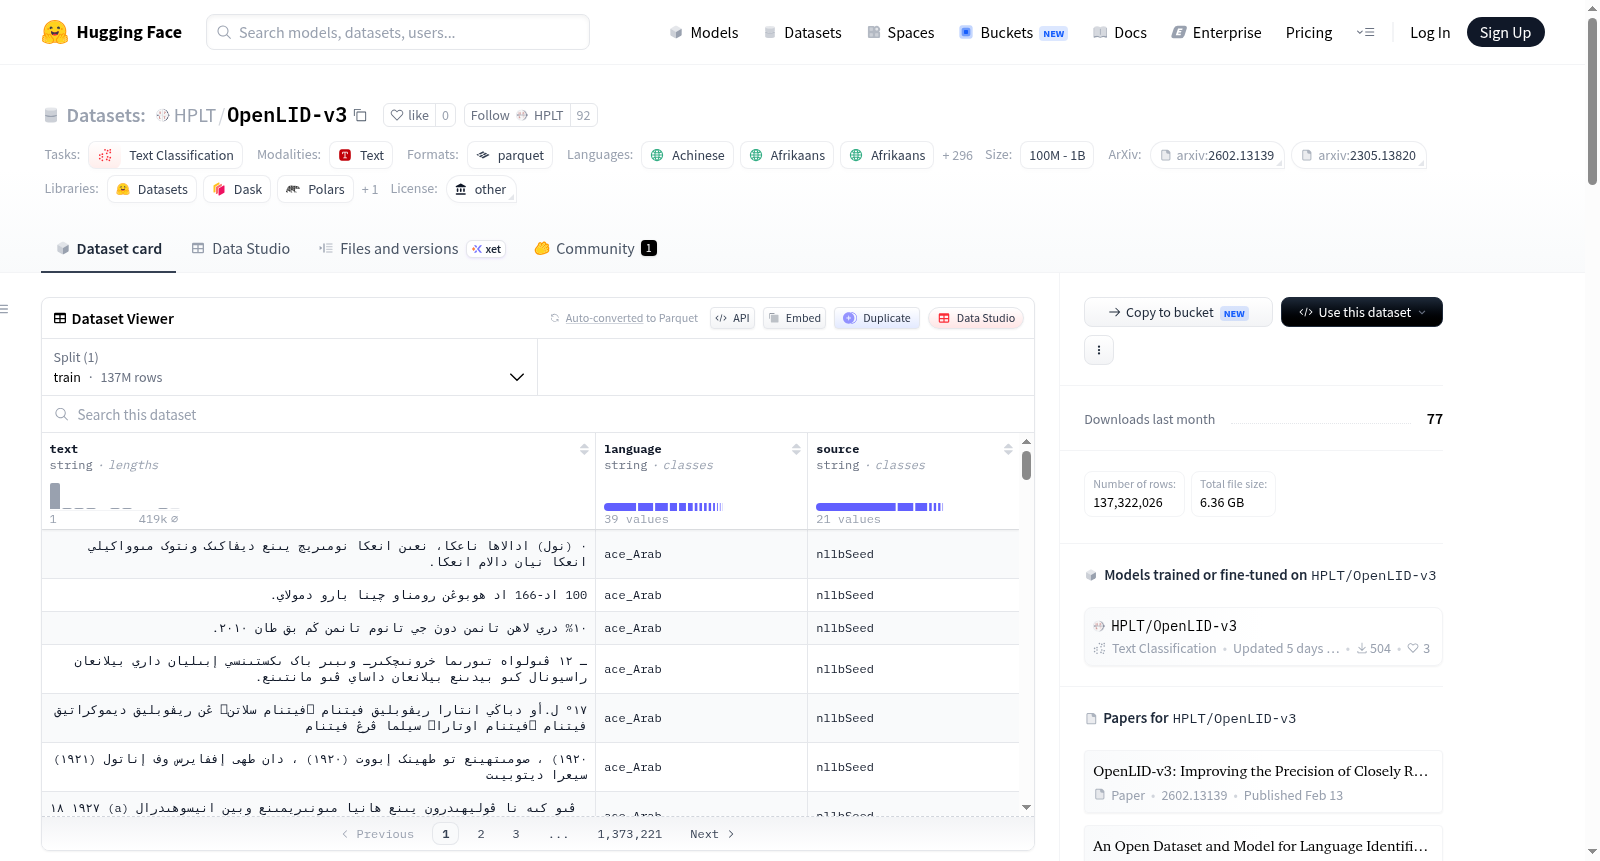This screenshot has width=1600, height=861.
Task: Open the Docs page
Action: pyautogui.click(x=1120, y=32)
